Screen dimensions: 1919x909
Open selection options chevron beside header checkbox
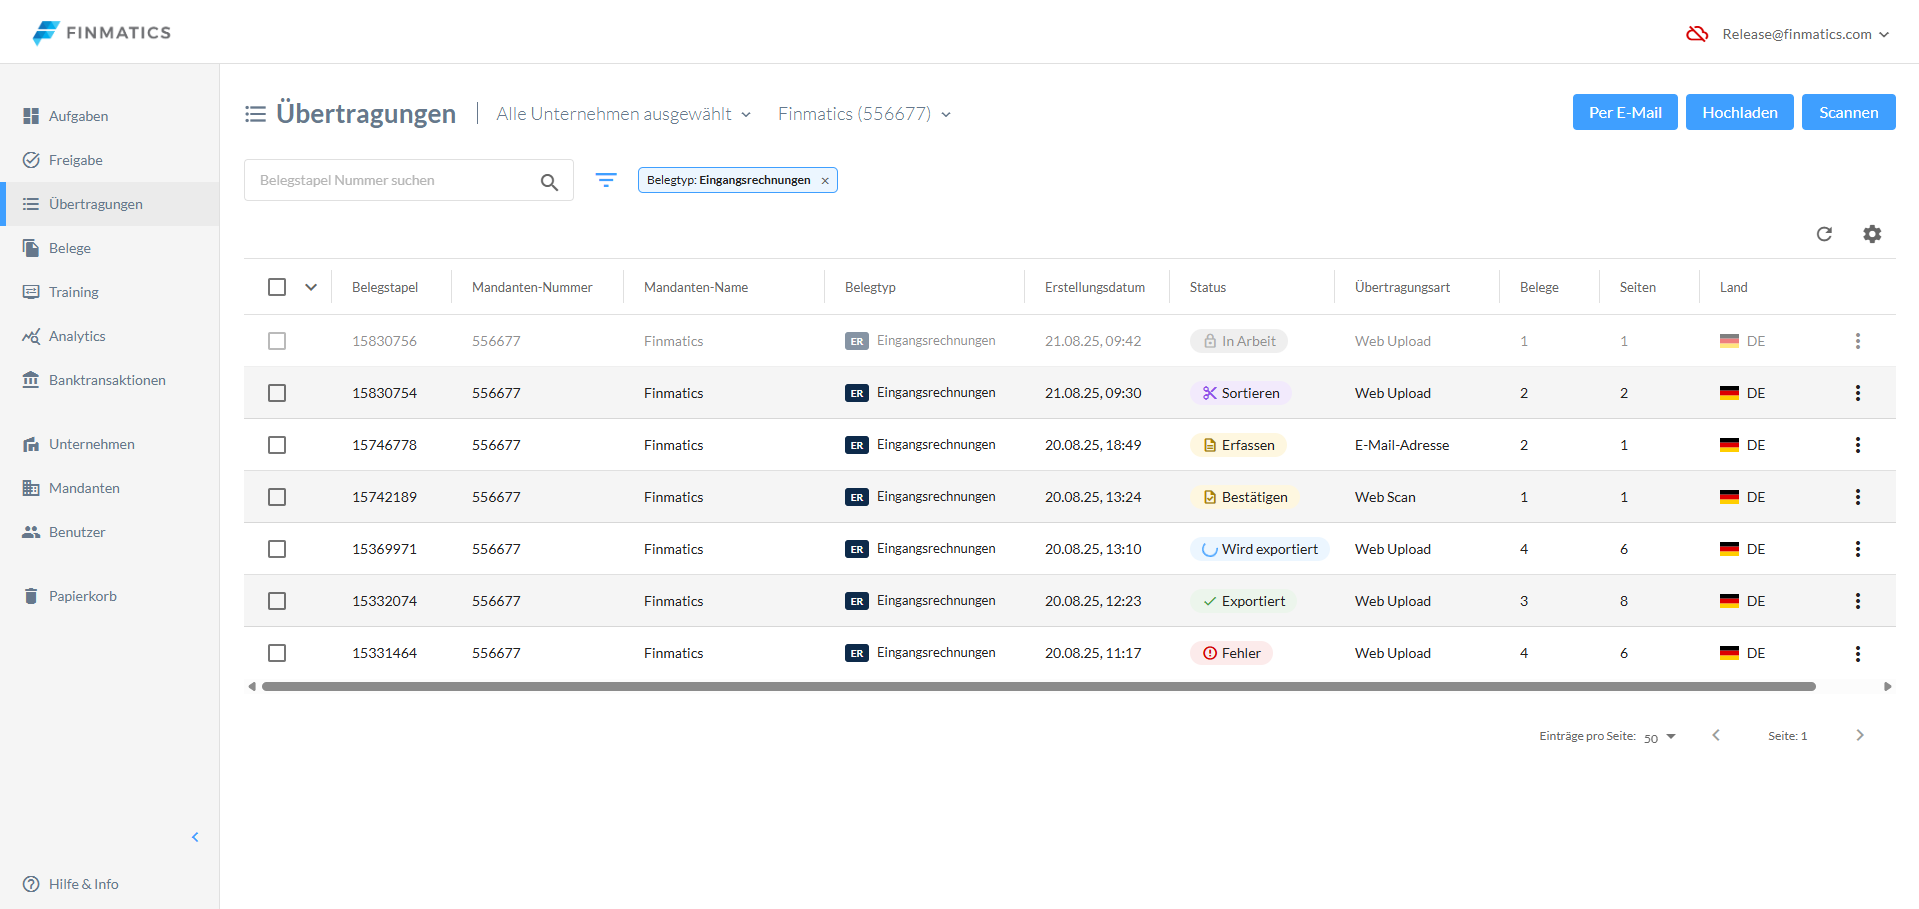(311, 287)
